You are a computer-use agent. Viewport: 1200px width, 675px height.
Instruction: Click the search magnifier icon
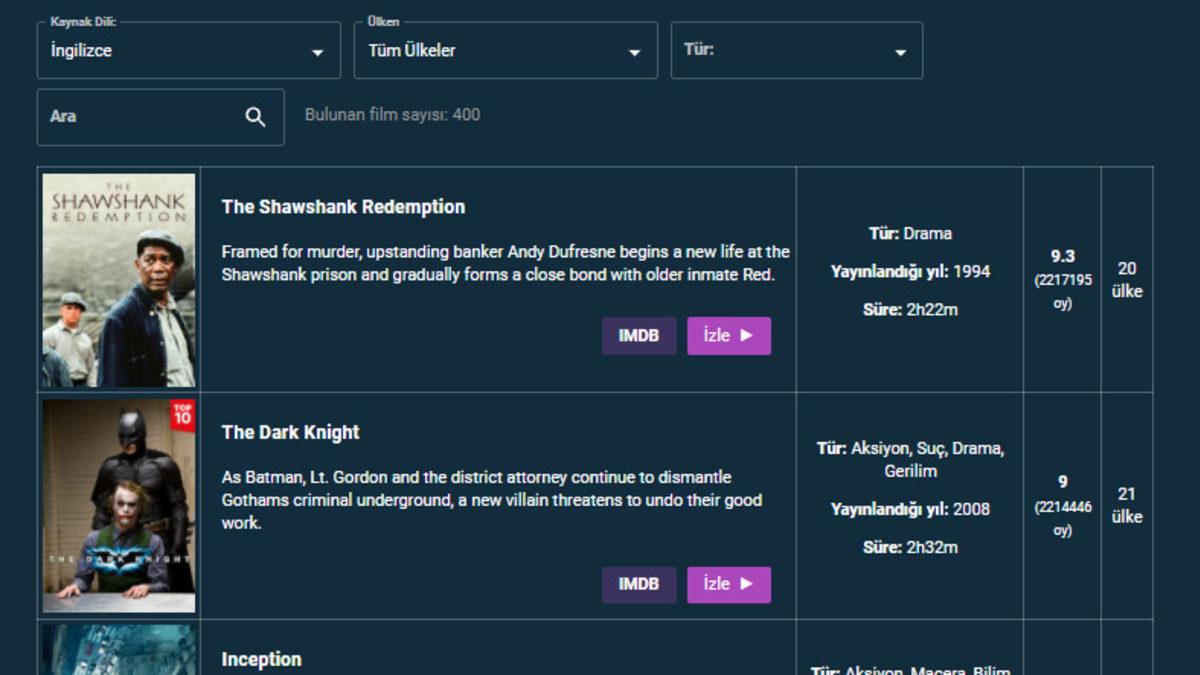tap(253, 116)
